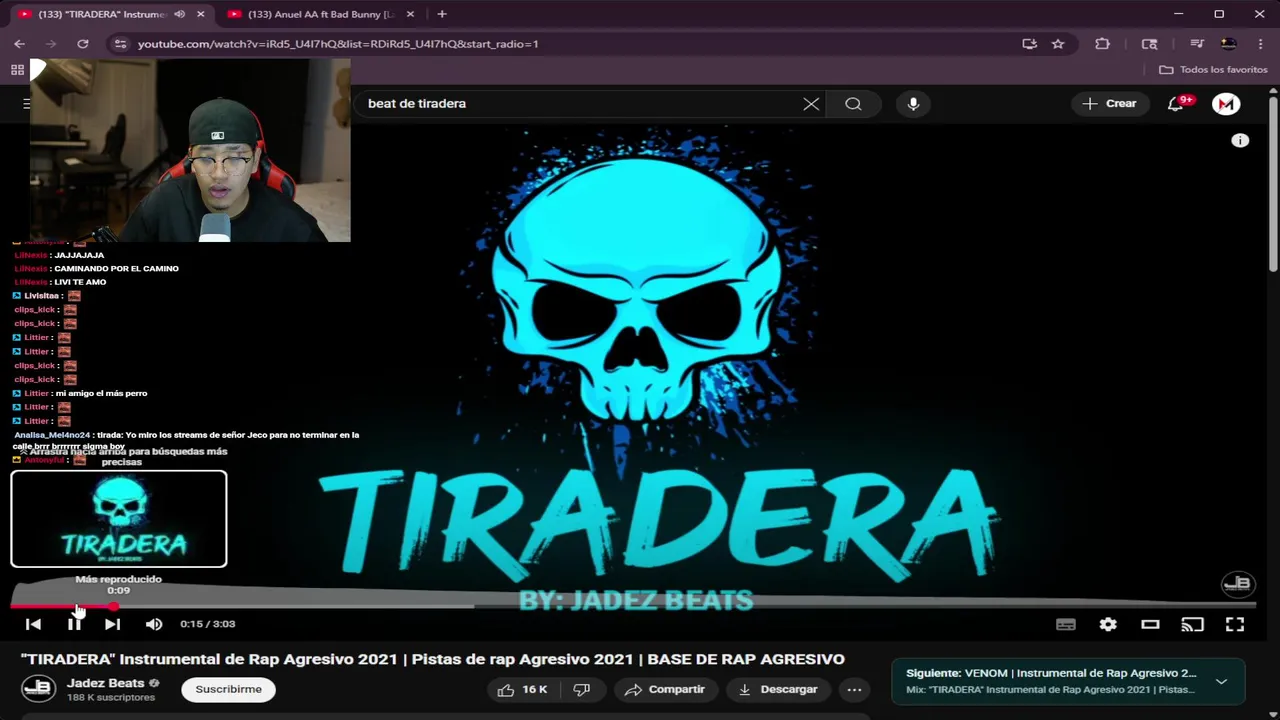1280x720 pixels.
Task: Open browser extensions puzzle icon
Action: 1102,44
